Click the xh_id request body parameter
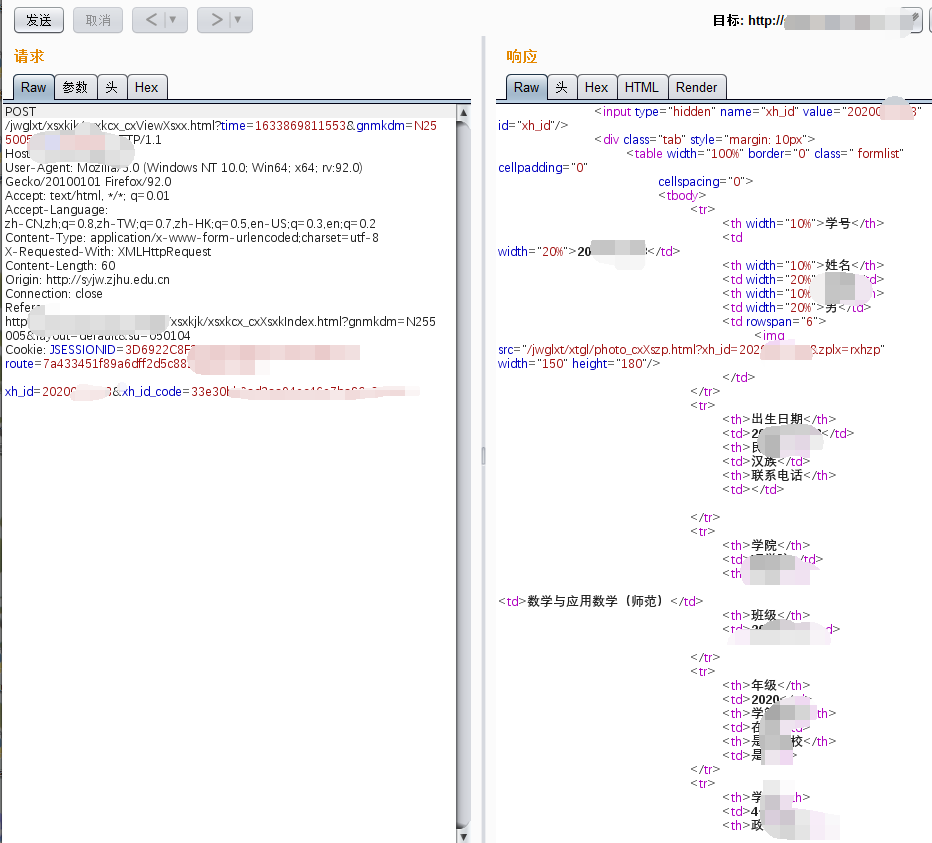The width and height of the screenshot is (932, 843). tap(58, 391)
